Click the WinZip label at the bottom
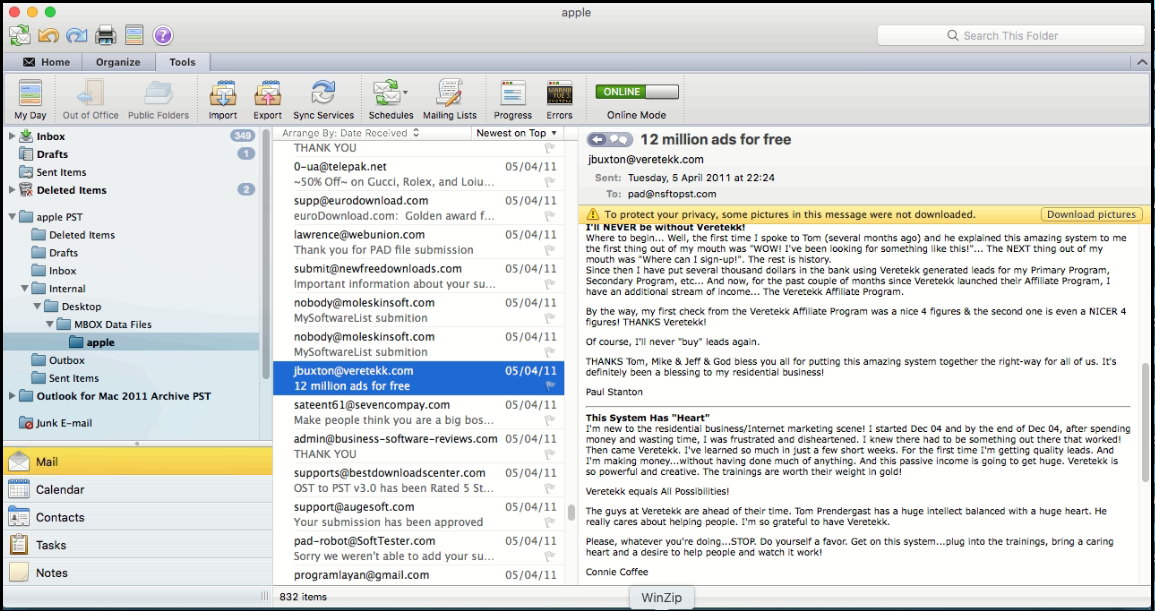The height and width of the screenshot is (611, 1155). [661, 598]
